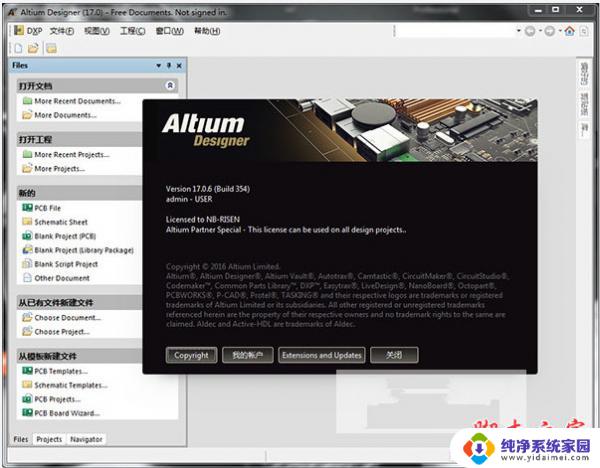
Task: Click the More Recent Projects icon
Action: pos(27,154)
